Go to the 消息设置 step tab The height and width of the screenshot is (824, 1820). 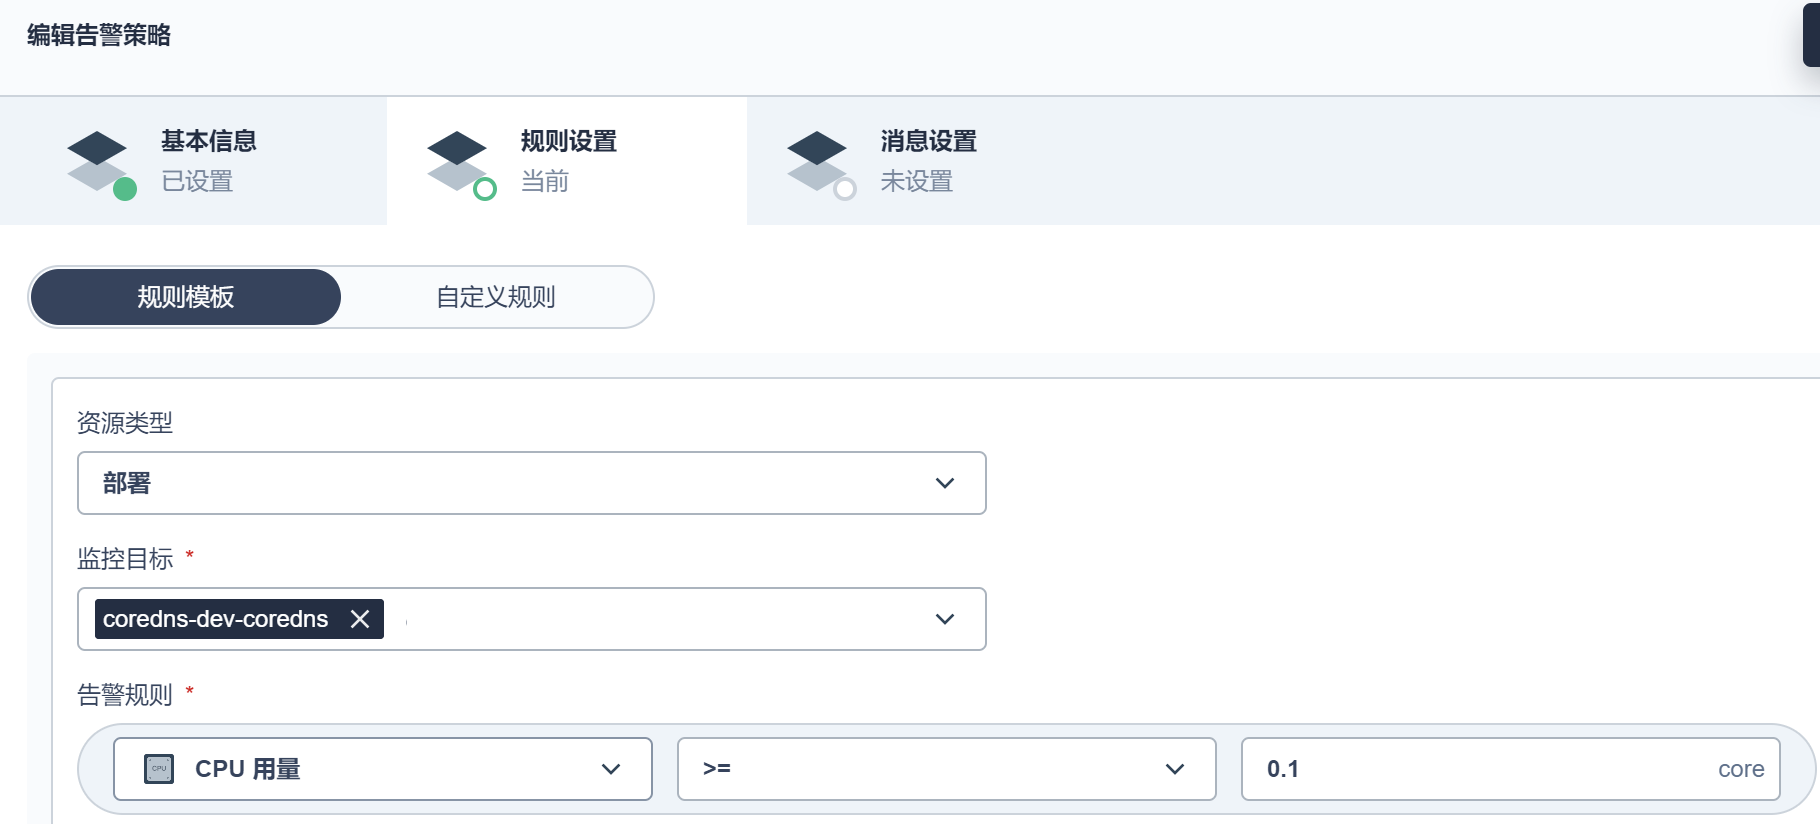point(928,160)
